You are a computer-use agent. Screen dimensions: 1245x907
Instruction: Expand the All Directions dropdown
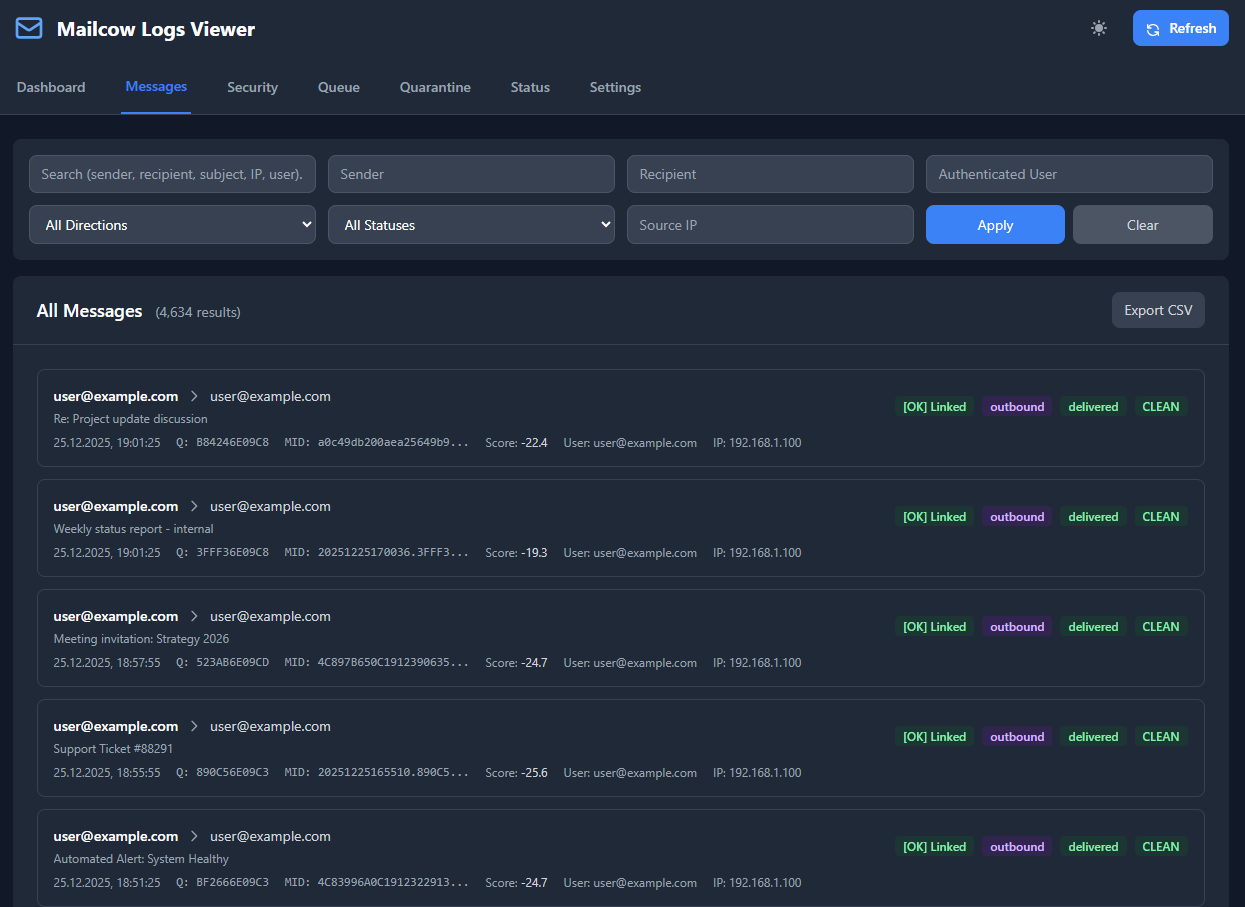click(172, 225)
